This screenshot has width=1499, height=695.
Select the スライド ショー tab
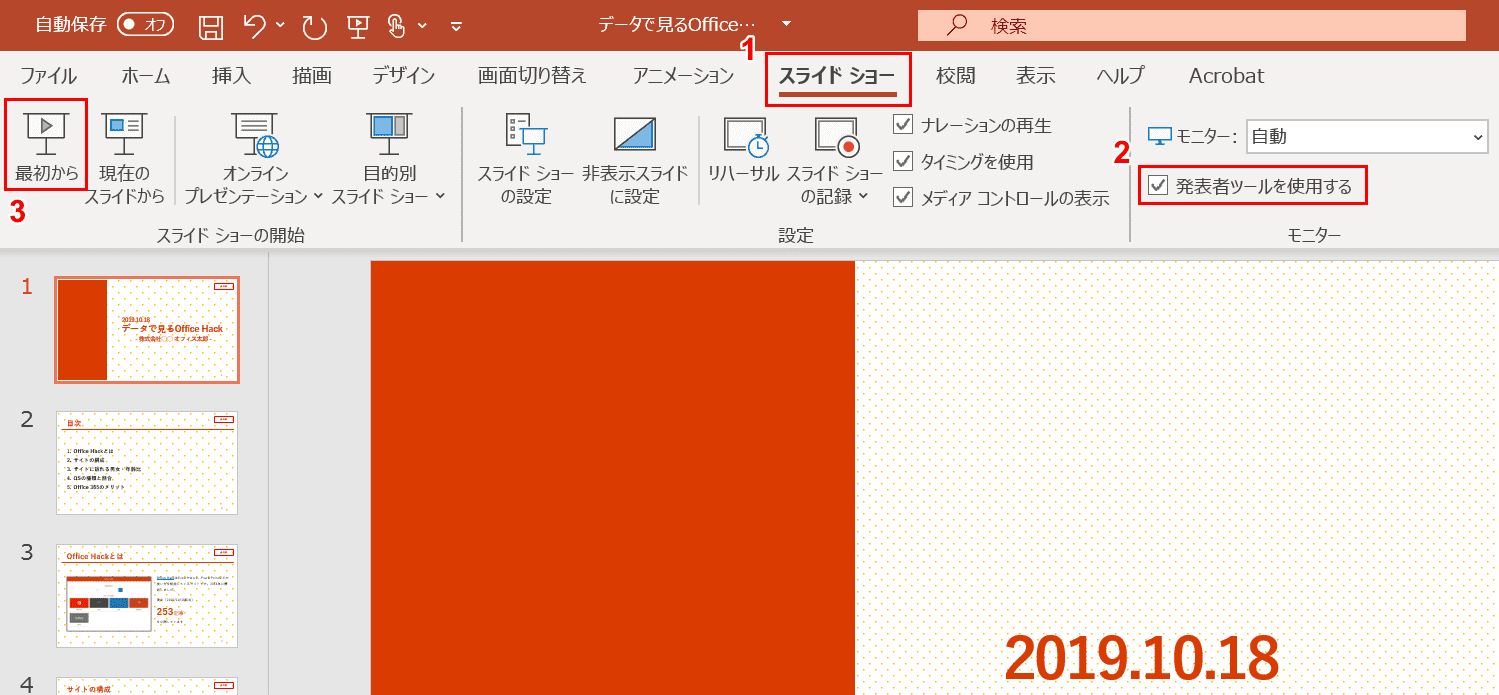(x=837, y=76)
